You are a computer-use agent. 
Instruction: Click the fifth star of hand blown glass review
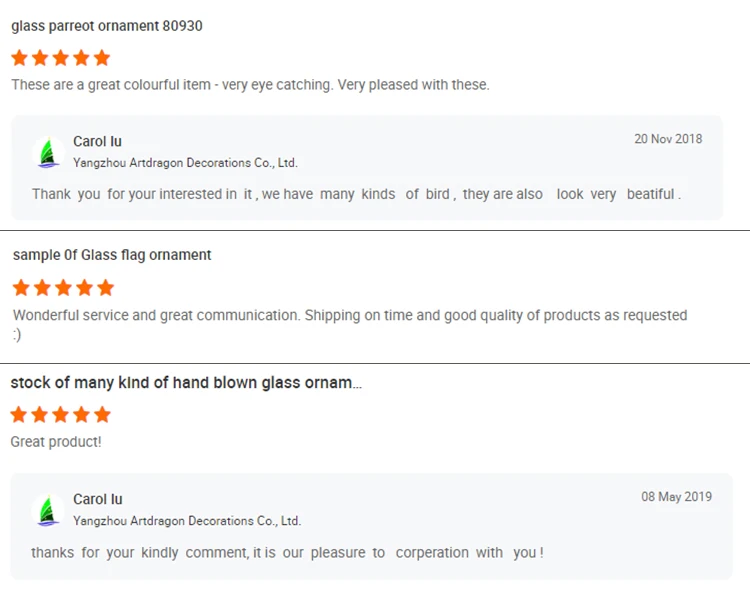102,415
